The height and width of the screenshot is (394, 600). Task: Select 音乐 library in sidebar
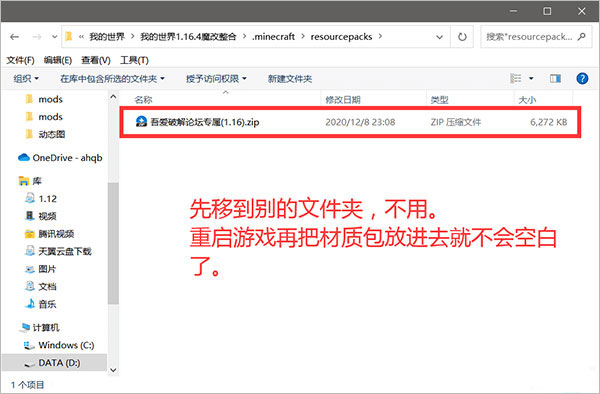pos(41,304)
